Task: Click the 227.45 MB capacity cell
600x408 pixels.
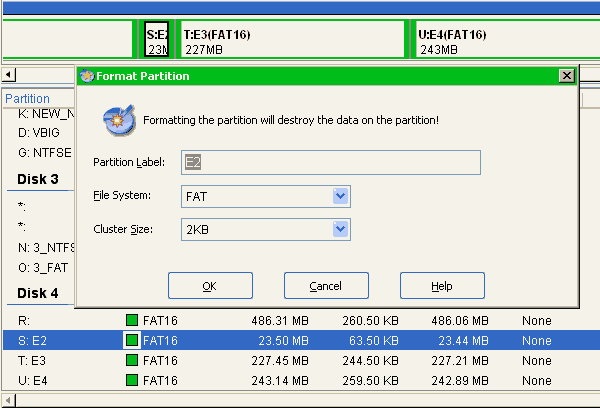Action: pos(280,361)
